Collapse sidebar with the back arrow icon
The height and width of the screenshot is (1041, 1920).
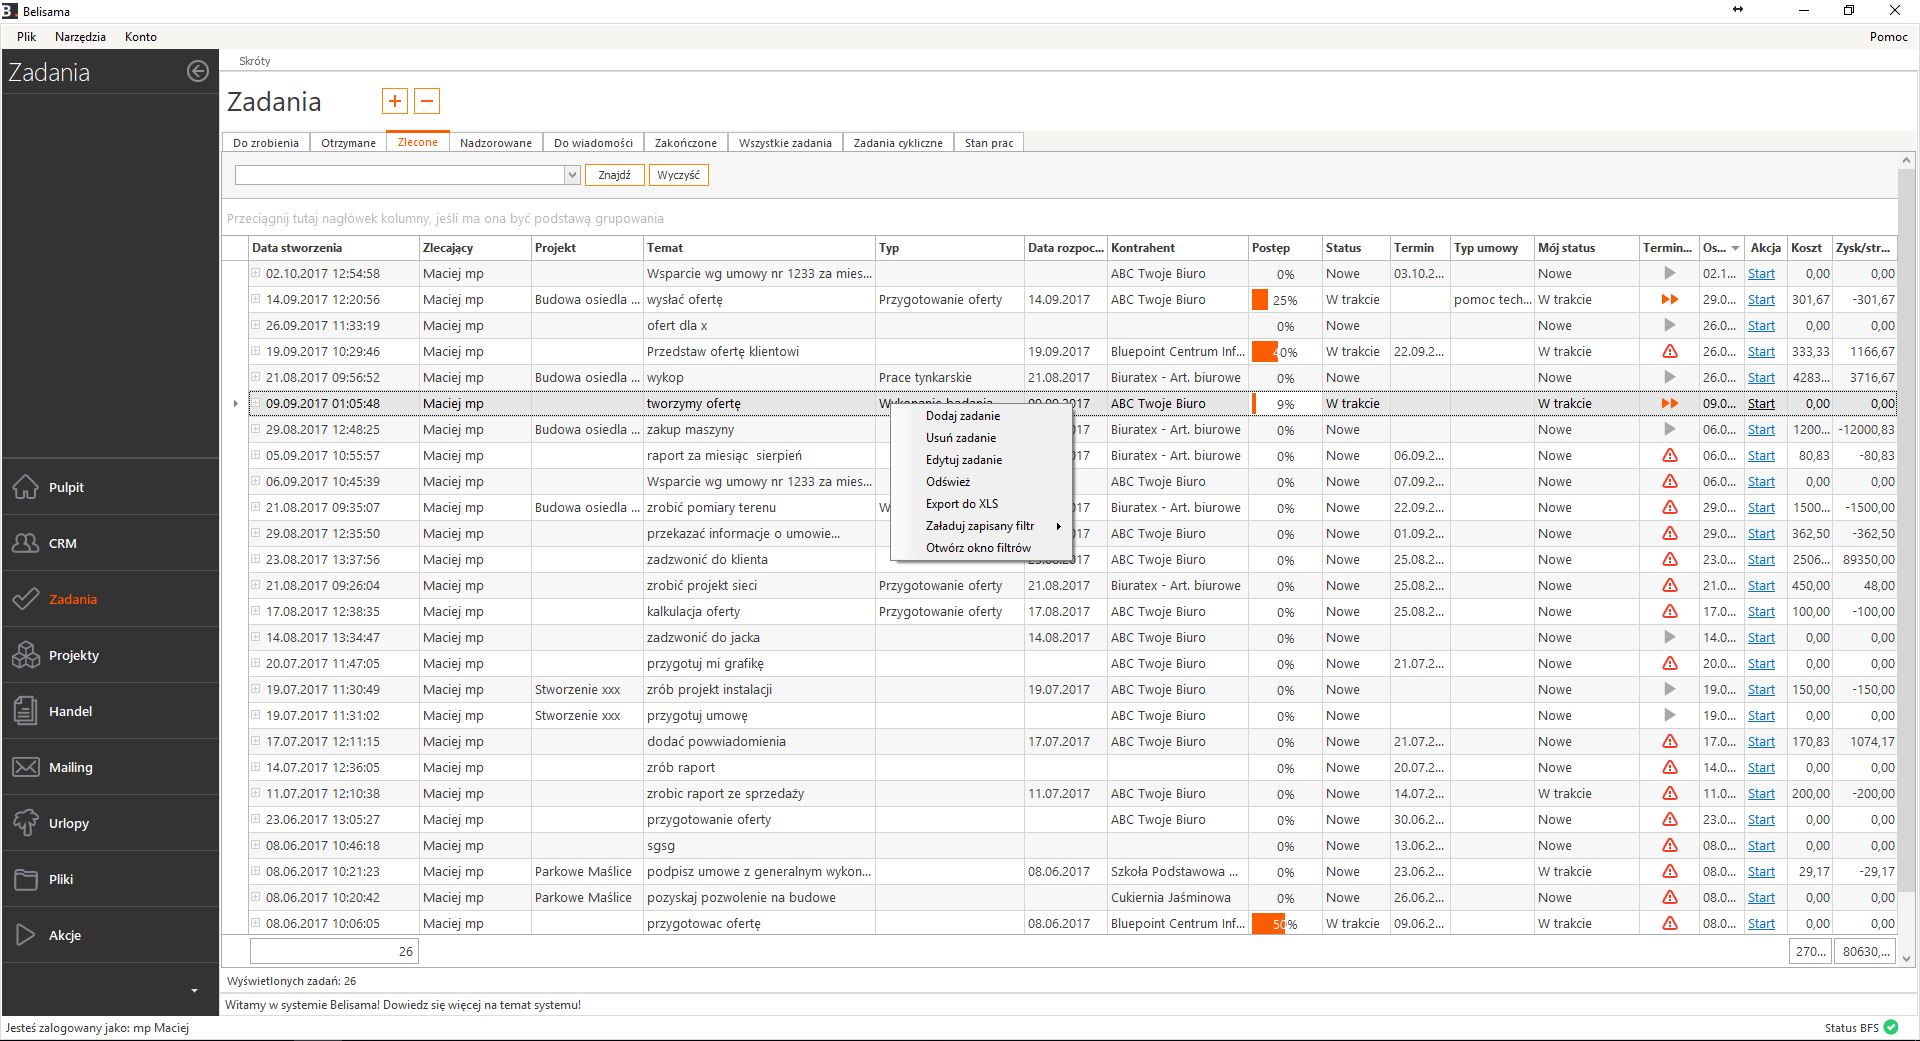(198, 71)
